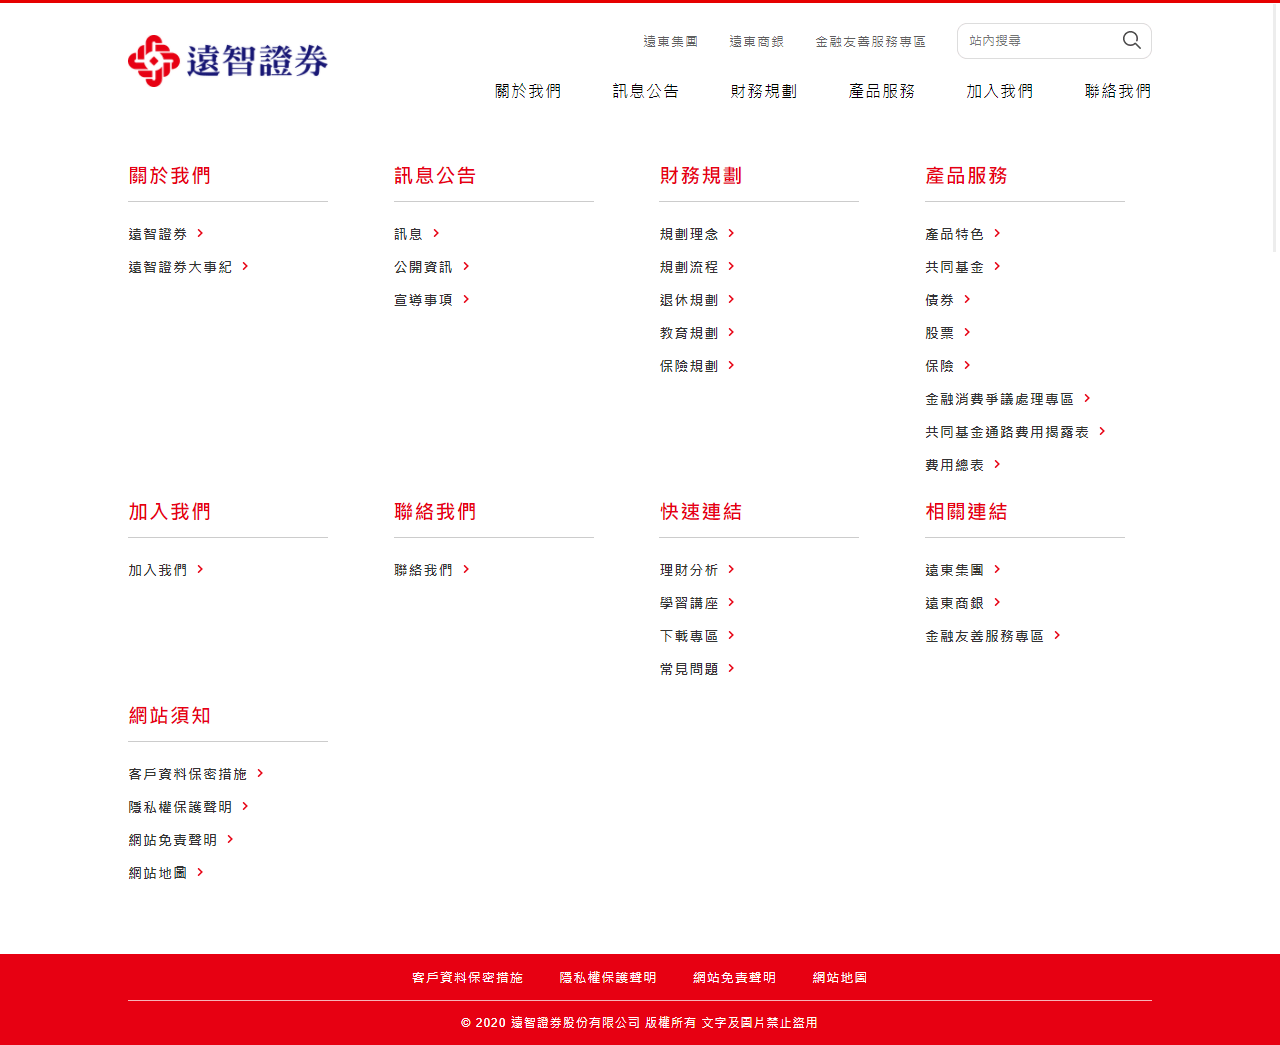Click the 遠智證券 logo
The width and height of the screenshot is (1280, 1045).
(228, 61)
